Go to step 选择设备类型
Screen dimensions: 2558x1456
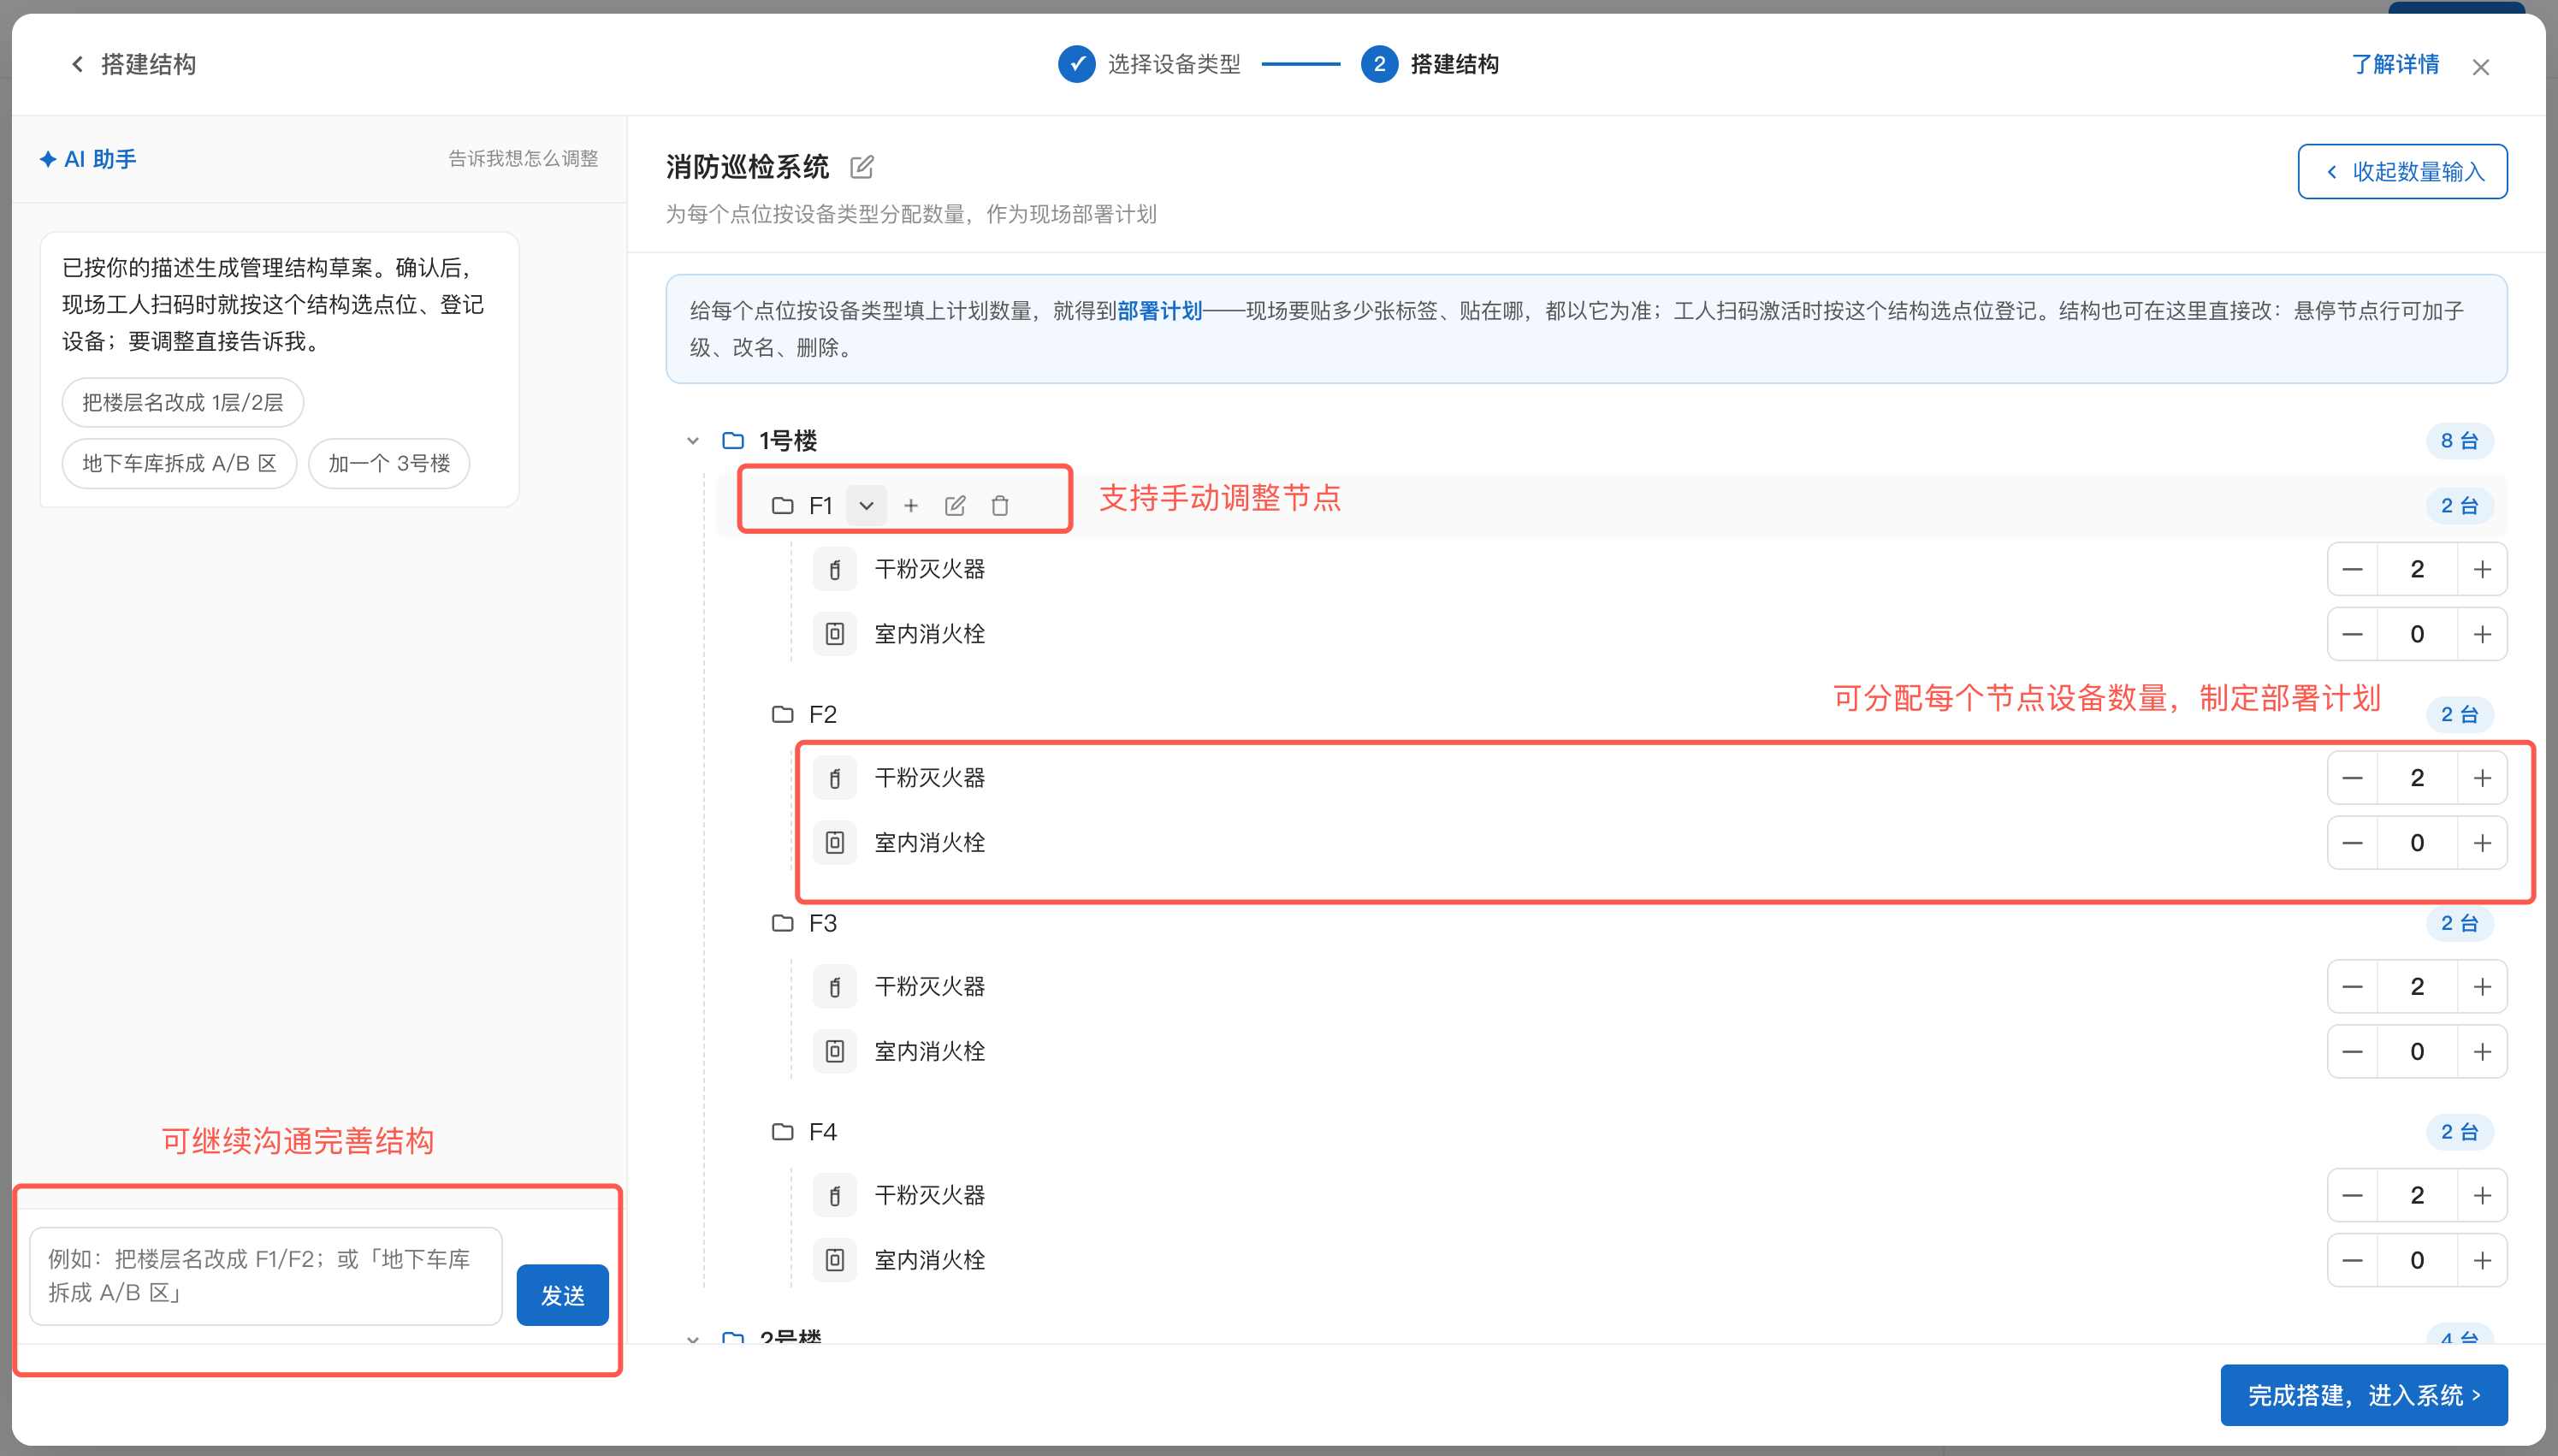click(x=1149, y=65)
